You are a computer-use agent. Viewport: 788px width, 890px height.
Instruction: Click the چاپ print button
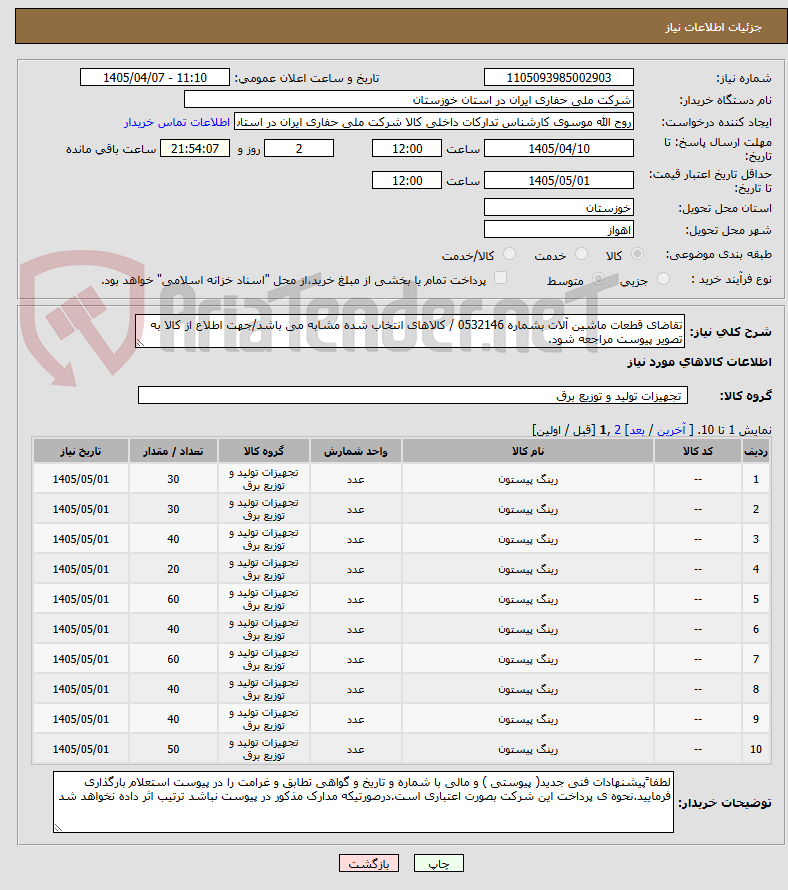point(439,863)
